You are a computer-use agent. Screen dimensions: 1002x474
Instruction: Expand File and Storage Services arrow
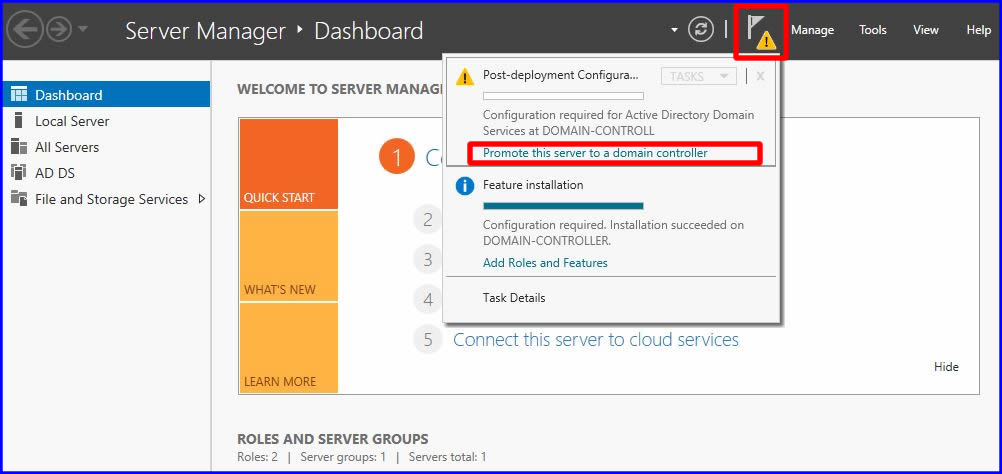[x=202, y=198]
